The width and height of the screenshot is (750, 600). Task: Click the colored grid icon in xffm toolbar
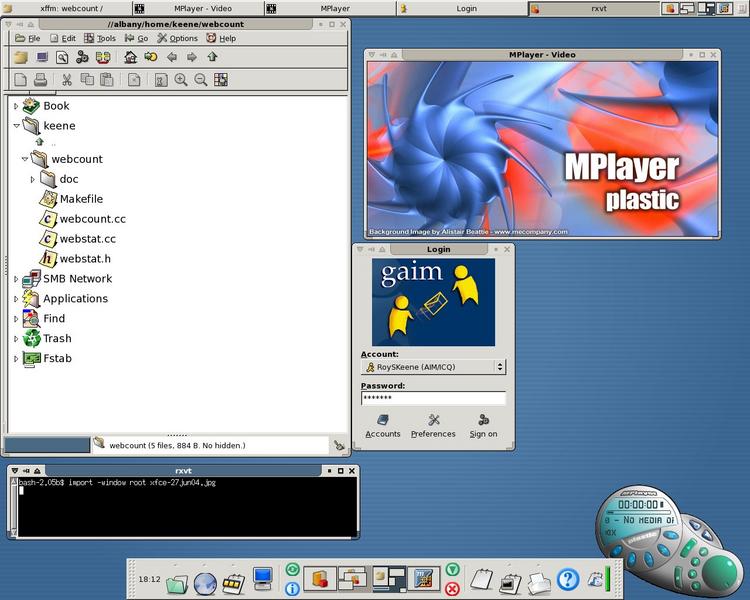tap(221, 80)
